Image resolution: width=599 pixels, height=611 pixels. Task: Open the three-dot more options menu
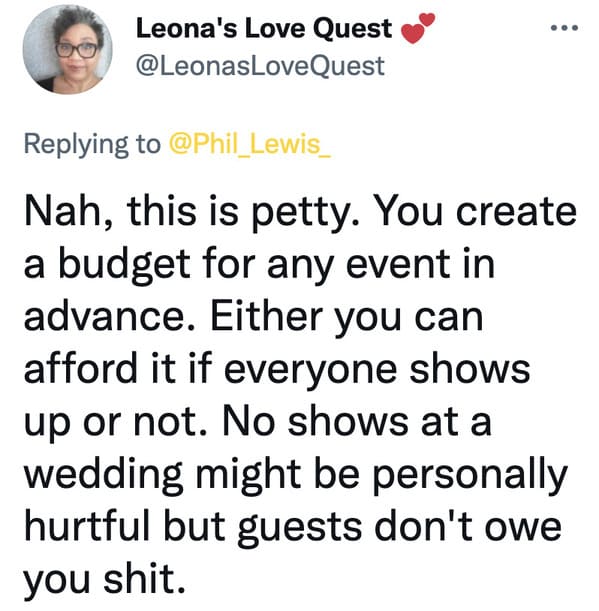point(564,28)
